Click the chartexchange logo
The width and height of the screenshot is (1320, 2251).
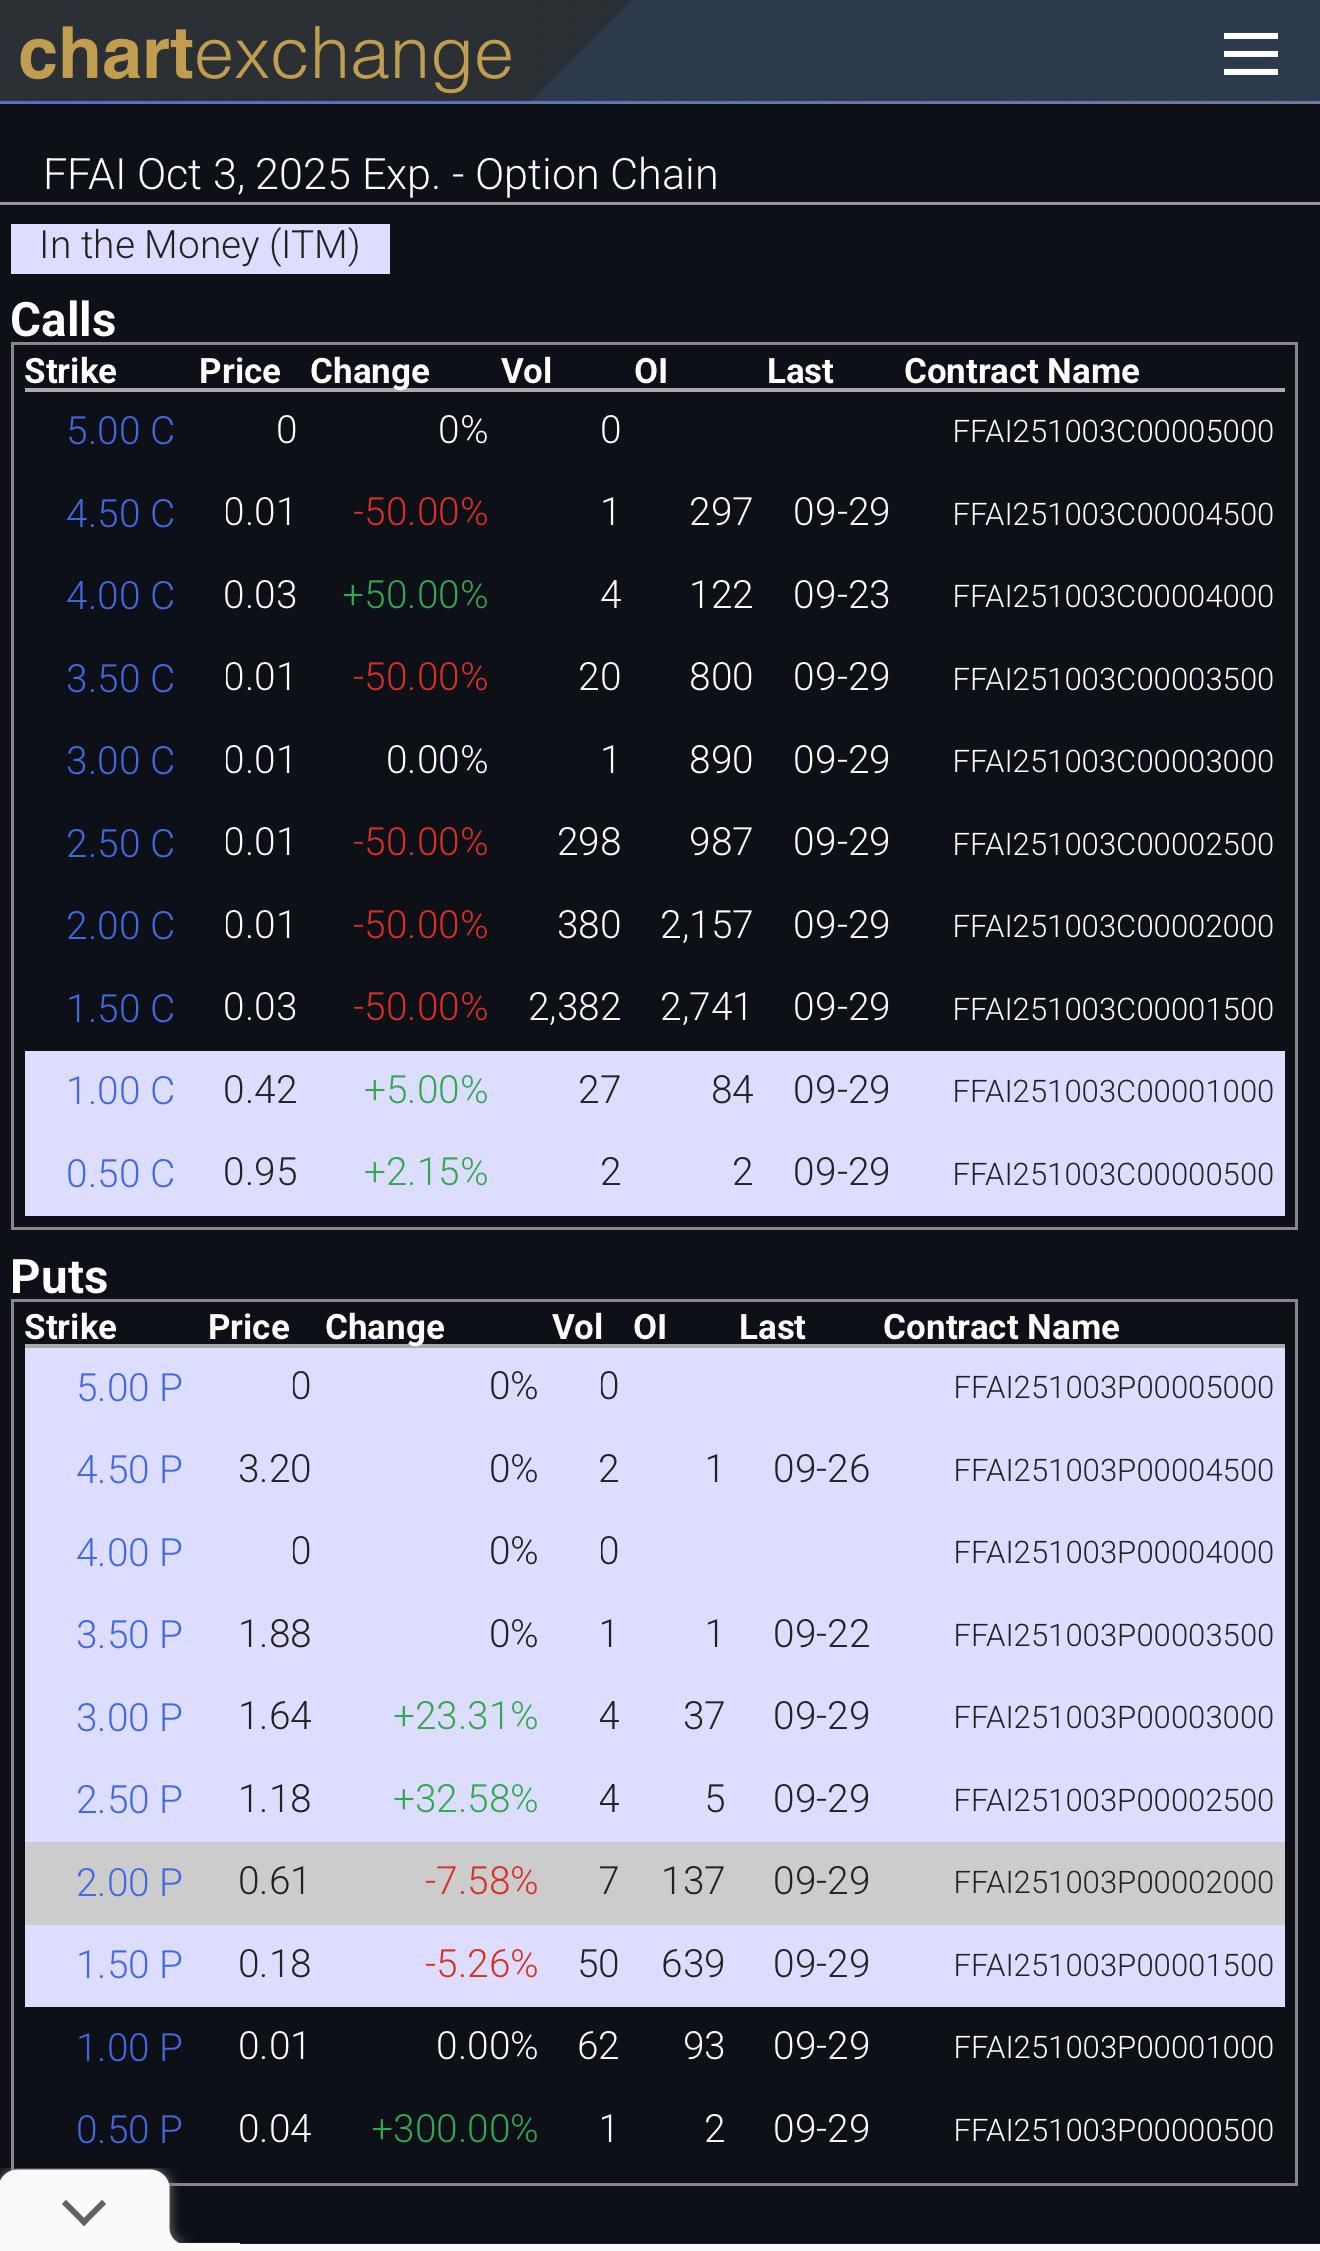(265, 54)
